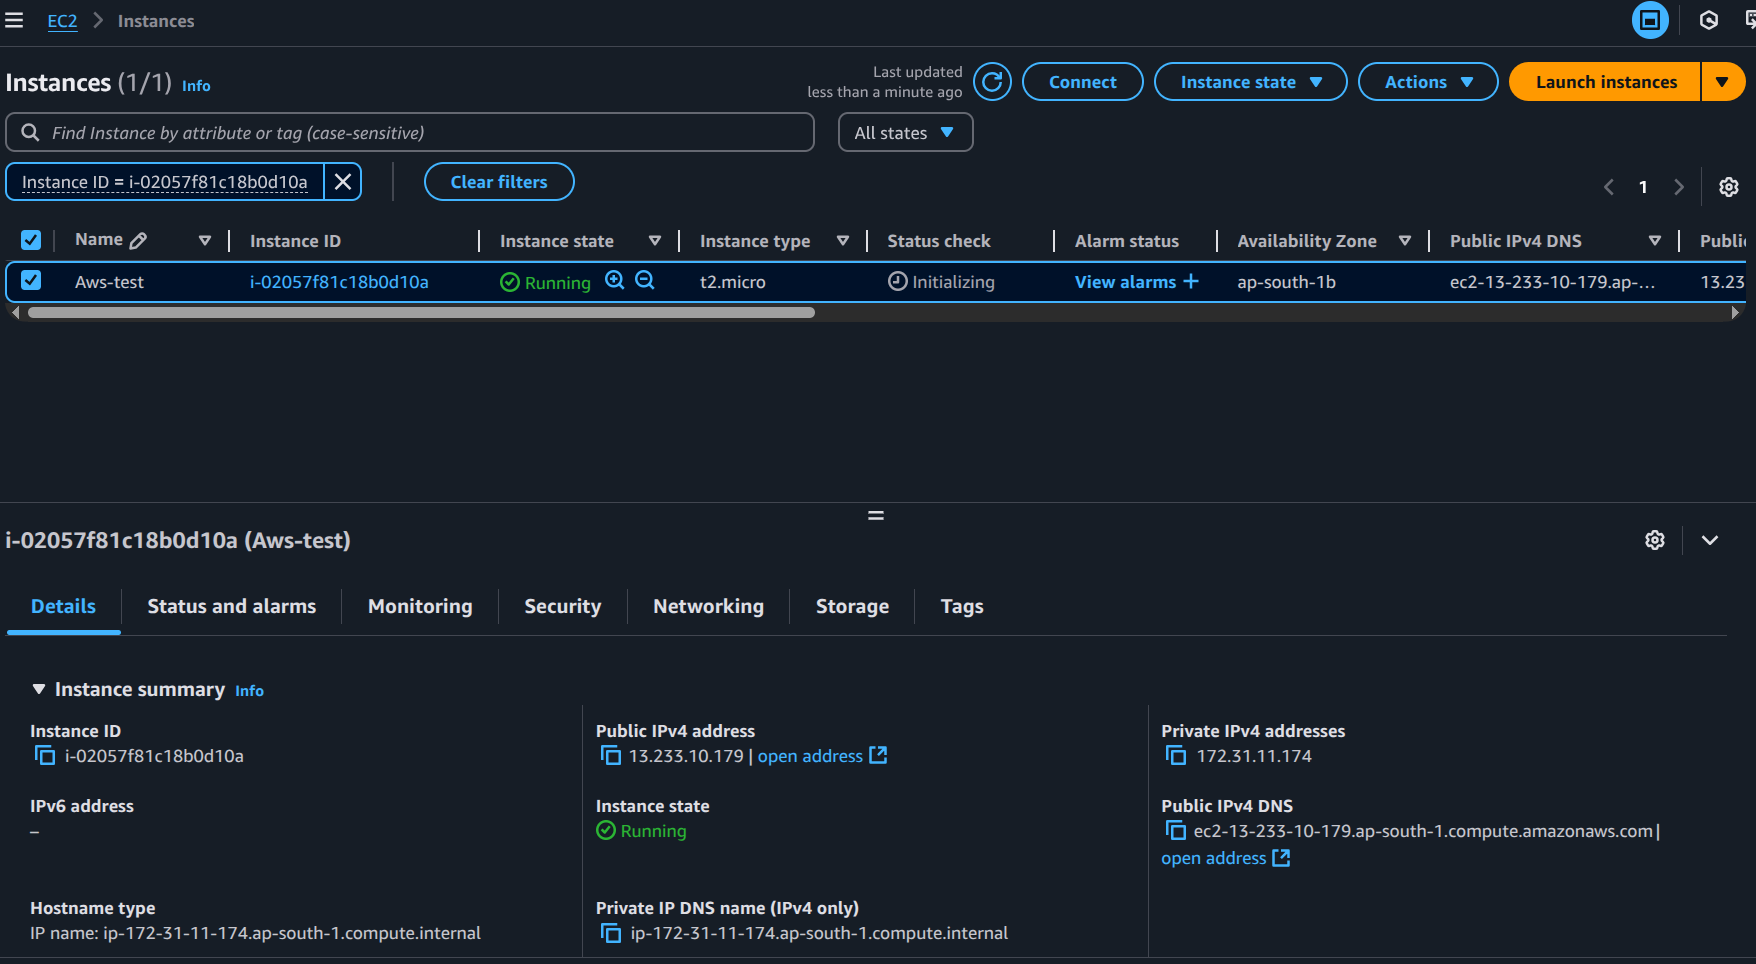Click ap-south-1b availability zone cell
Screen dimensions: 1756x964
pyautogui.click(x=1286, y=282)
